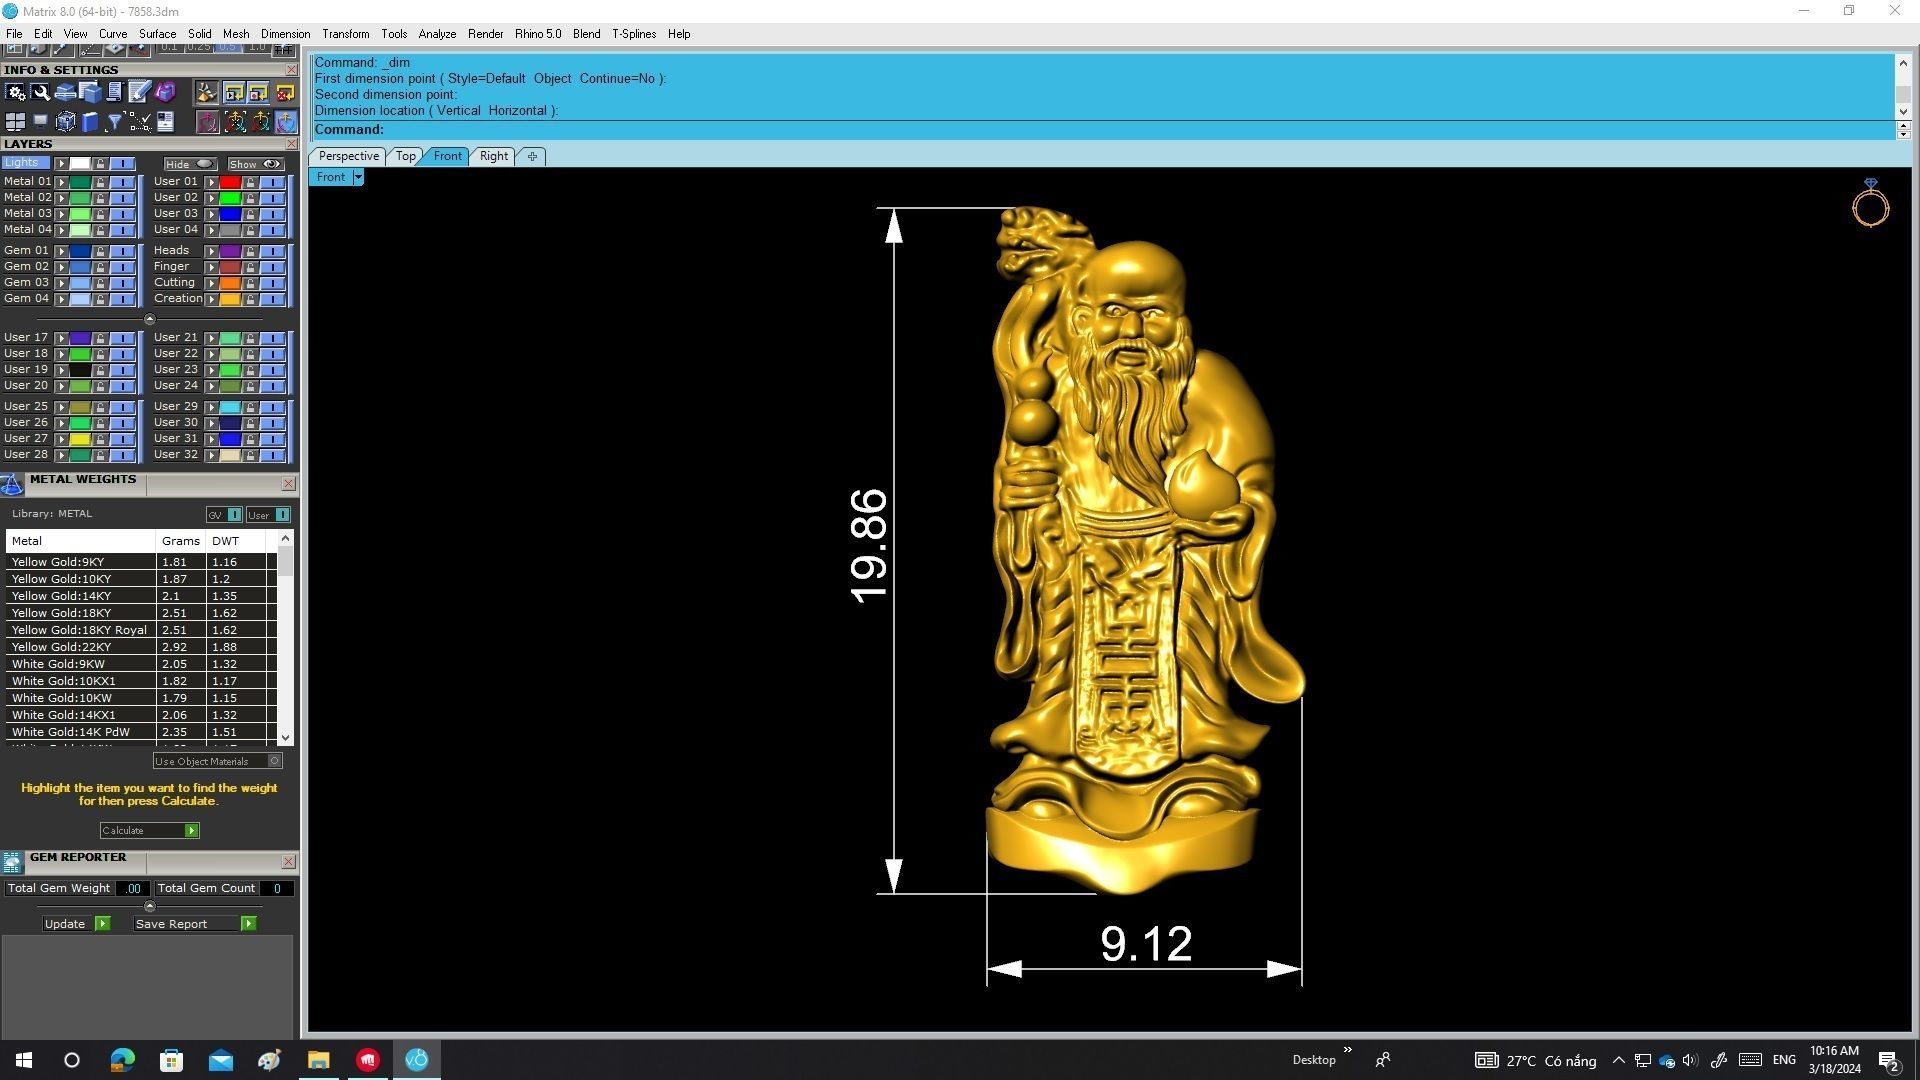Viewport: 1920px width, 1080px height.
Task: Toggle the Heads layer lock
Action: point(250,252)
